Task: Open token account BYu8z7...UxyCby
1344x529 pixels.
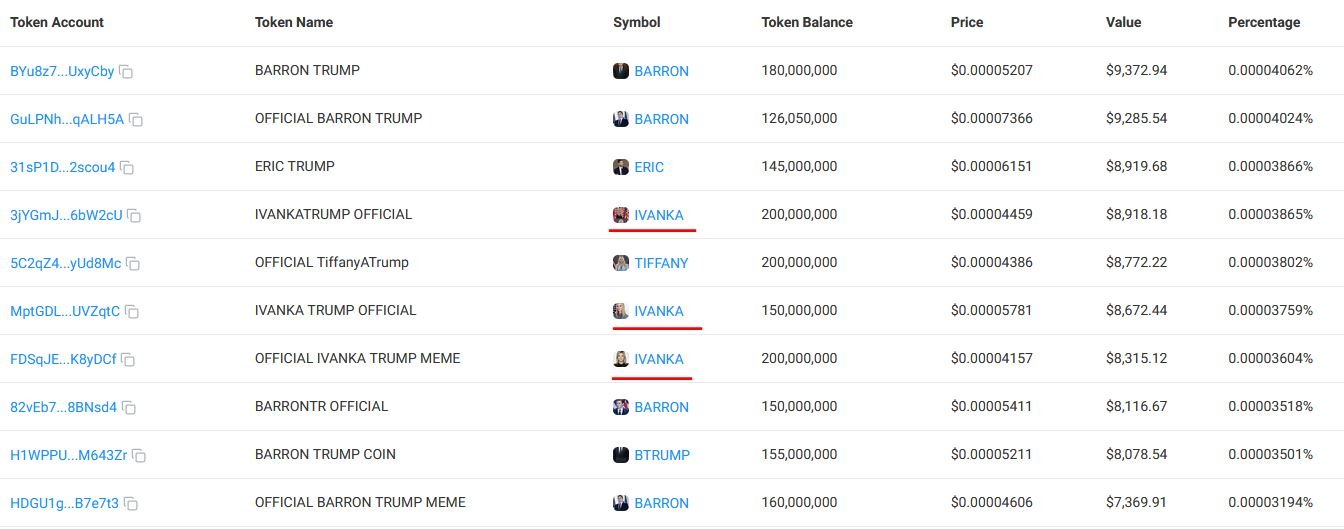Action: pos(62,72)
